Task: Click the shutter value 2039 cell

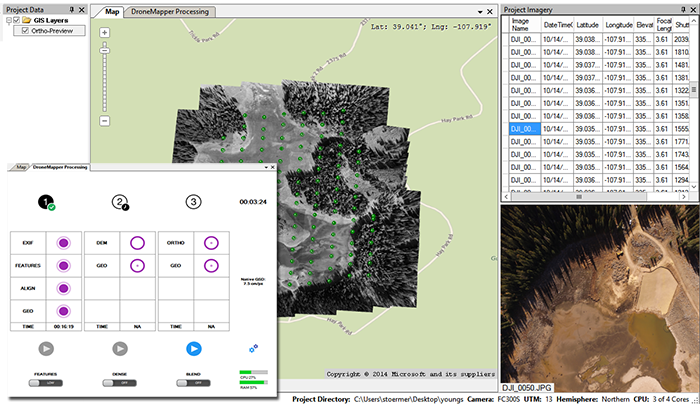Action: [681, 39]
